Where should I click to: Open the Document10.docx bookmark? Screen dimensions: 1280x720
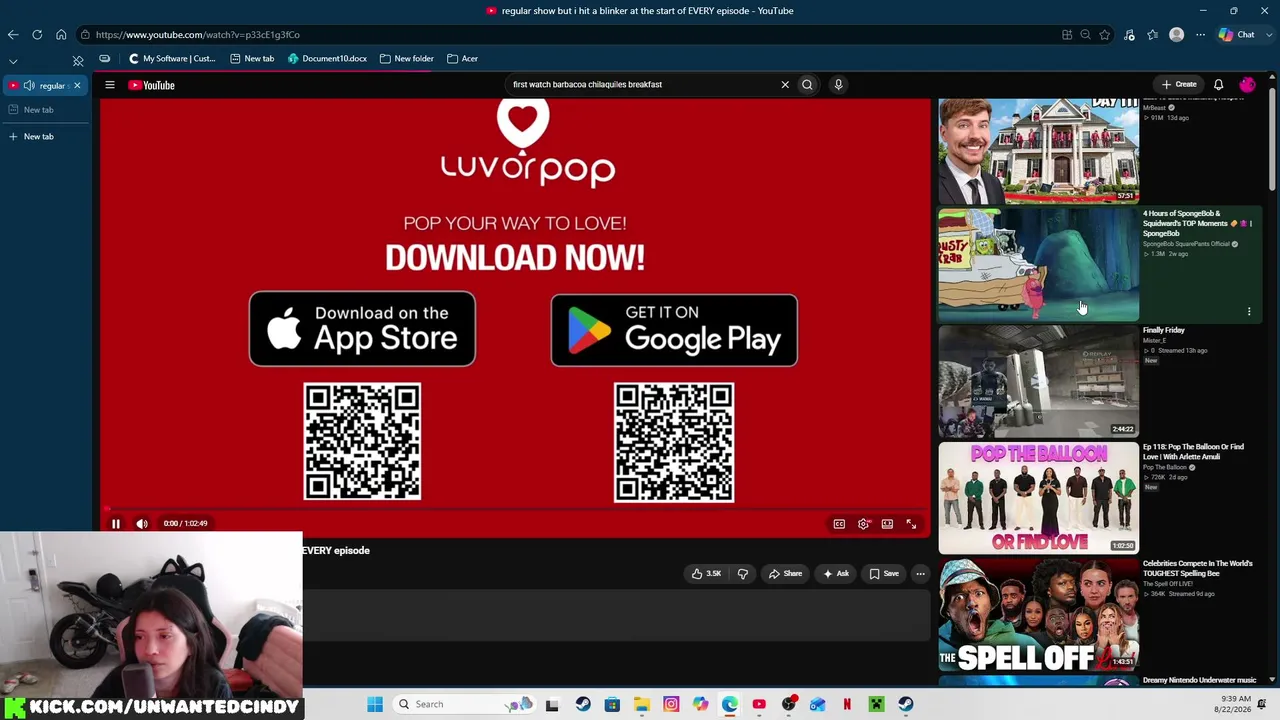(327, 59)
